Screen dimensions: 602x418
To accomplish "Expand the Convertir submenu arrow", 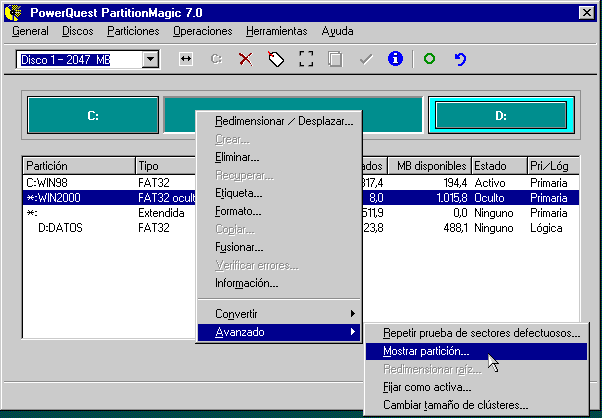I will tap(352, 314).
